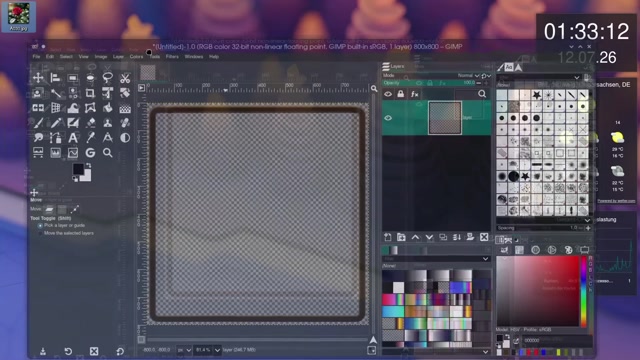Delete layer with the X button
The height and width of the screenshot is (360, 640).
click(x=484, y=237)
